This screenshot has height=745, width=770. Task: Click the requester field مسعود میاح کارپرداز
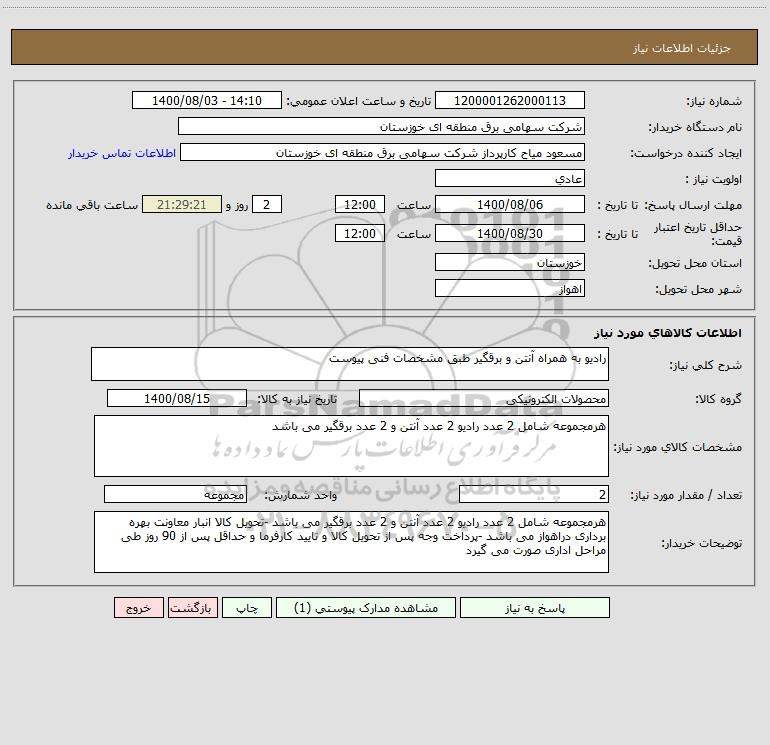(x=383, y=152)
